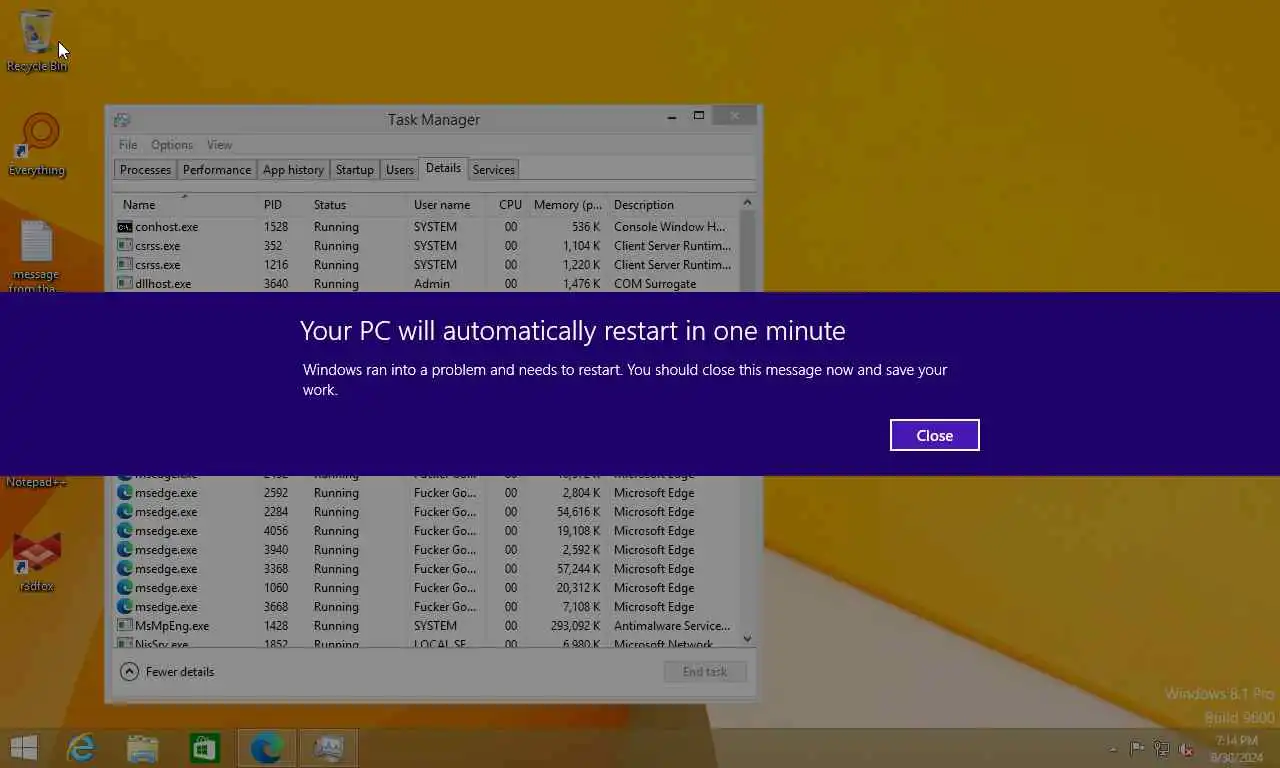1280x768 pixels.
Task: Select msedge.exe with PID 3668
Action: click(x=427, y=607)
